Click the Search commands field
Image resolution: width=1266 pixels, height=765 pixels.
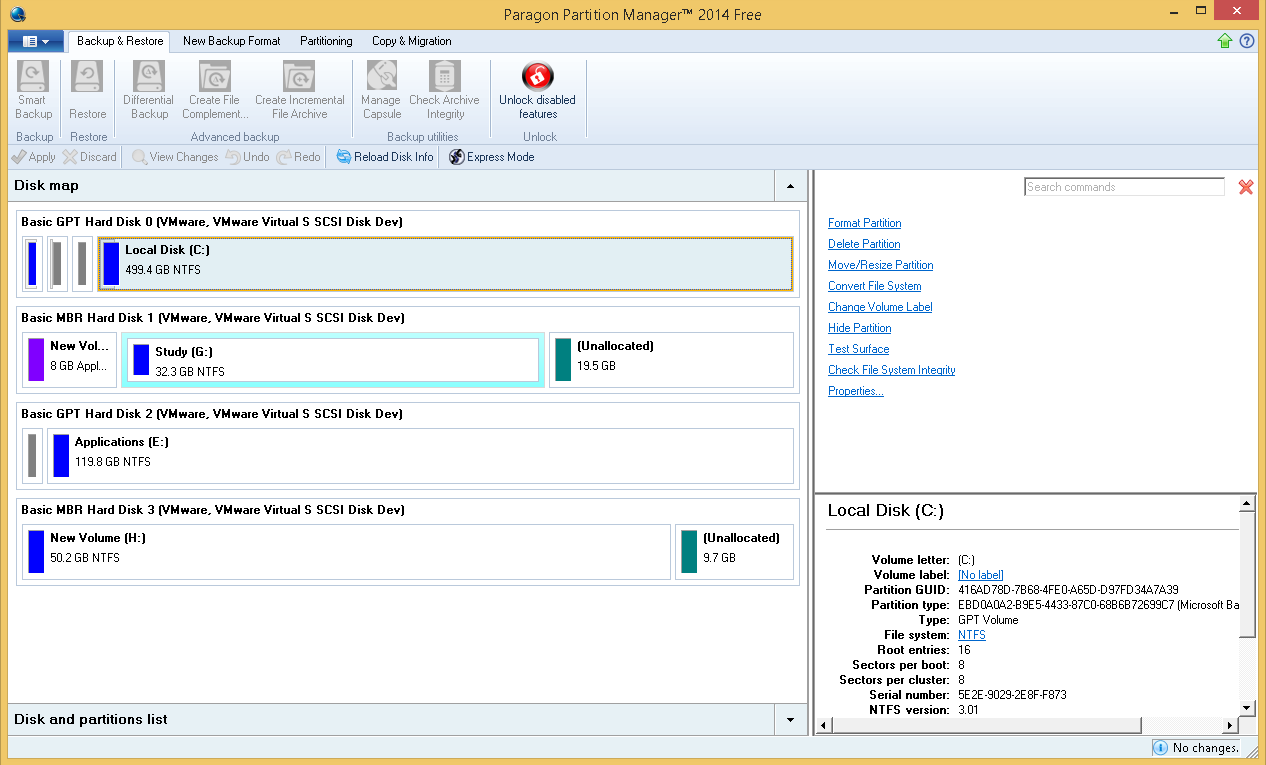[1123, 187]
